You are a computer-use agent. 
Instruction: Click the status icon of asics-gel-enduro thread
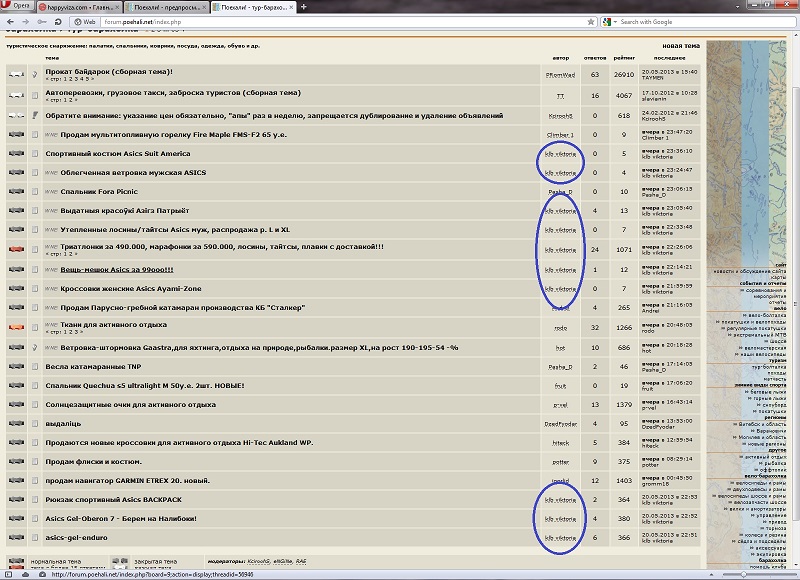(16, 537)
